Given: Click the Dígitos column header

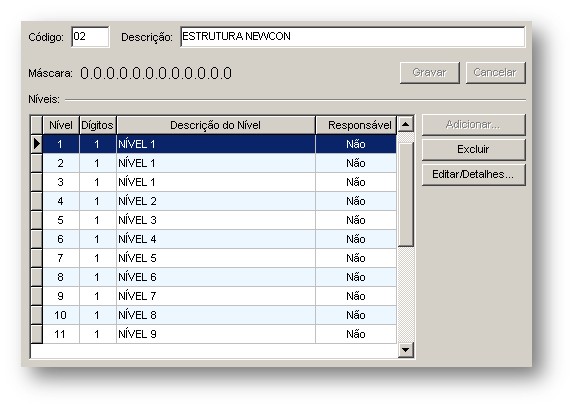Looking at the screenshot, I should point(97,125).
